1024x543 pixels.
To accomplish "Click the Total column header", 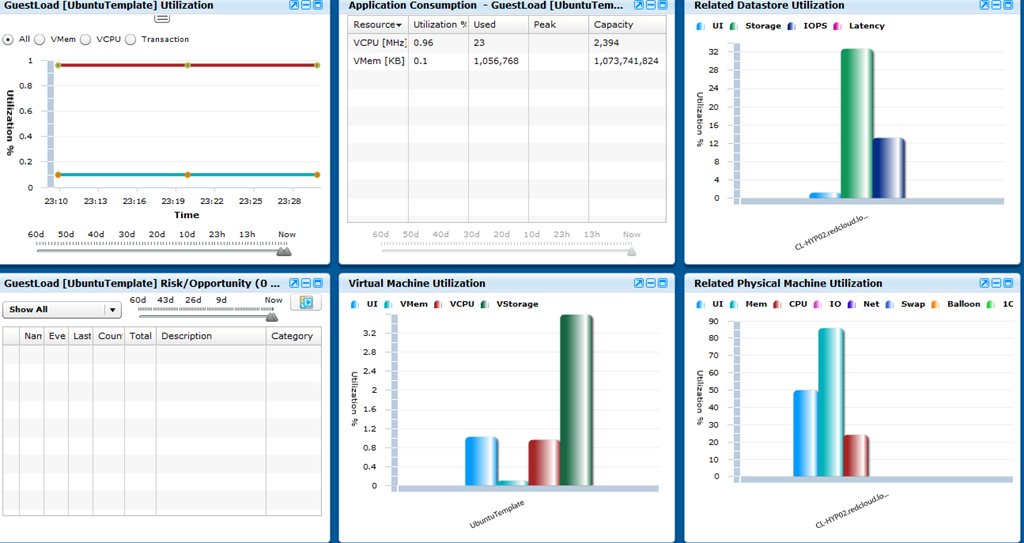I will coord(140,336).
